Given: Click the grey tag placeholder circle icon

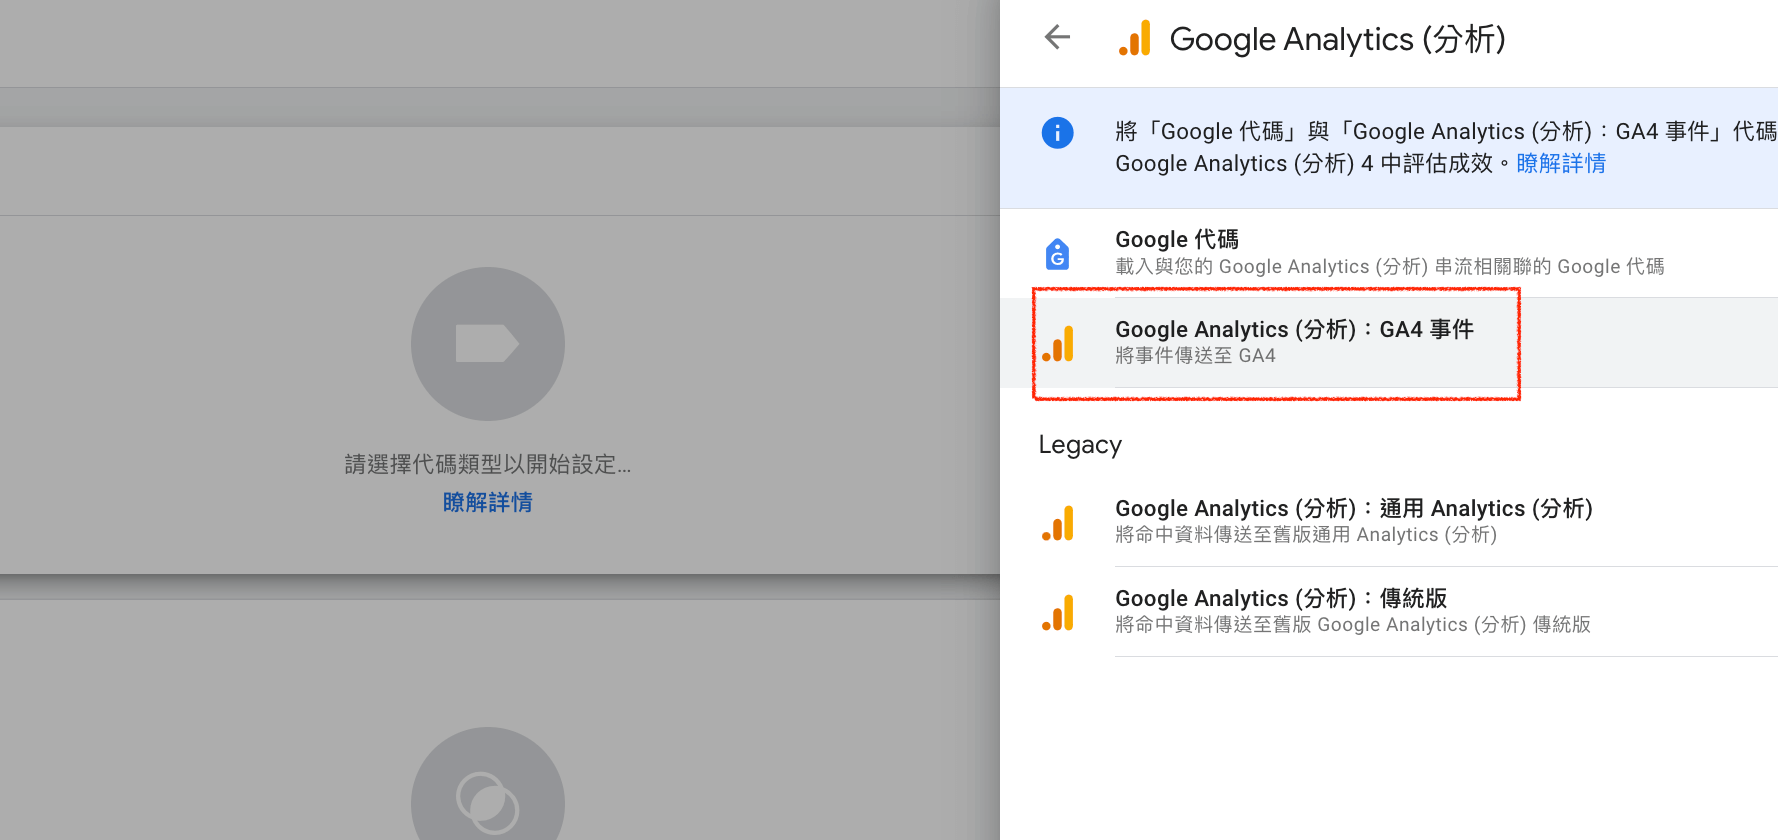Looking at the screenshot, I should [x=488, y=344].
